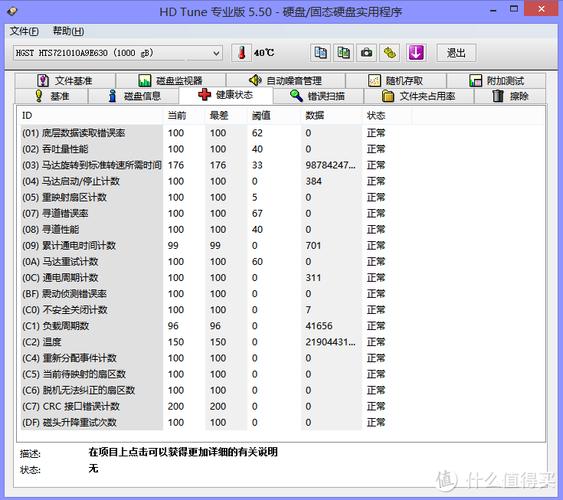Click the red cross health icon

pos(205,95)
